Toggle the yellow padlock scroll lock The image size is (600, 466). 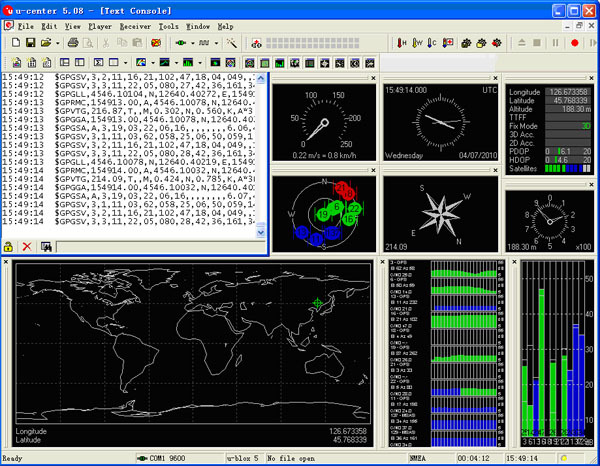coord(8,247)
